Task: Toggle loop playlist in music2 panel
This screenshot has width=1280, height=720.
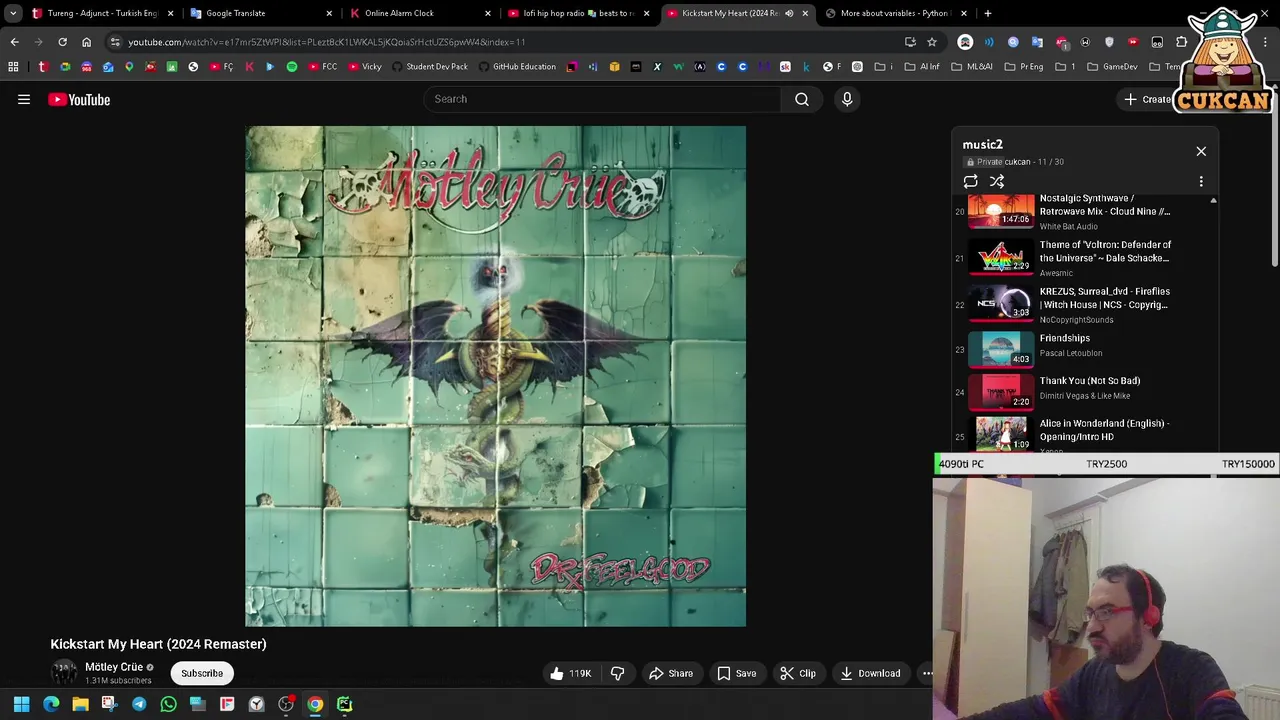Action: [970, 182]
